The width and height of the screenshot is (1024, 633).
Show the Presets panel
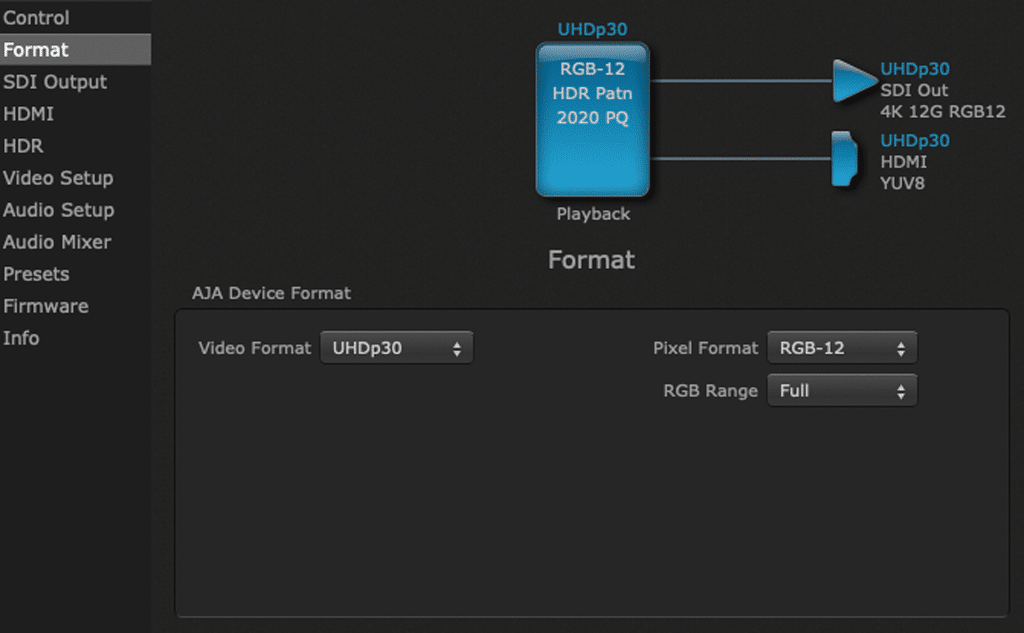point(36,274)
